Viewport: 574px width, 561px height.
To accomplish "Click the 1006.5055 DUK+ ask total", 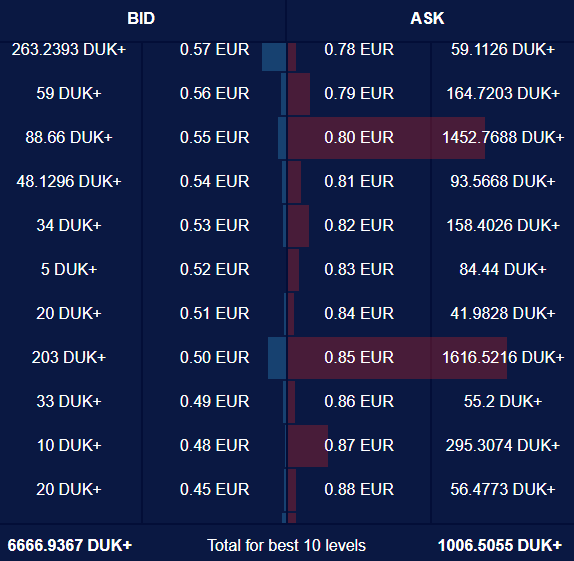I will (x=500, y=545).
